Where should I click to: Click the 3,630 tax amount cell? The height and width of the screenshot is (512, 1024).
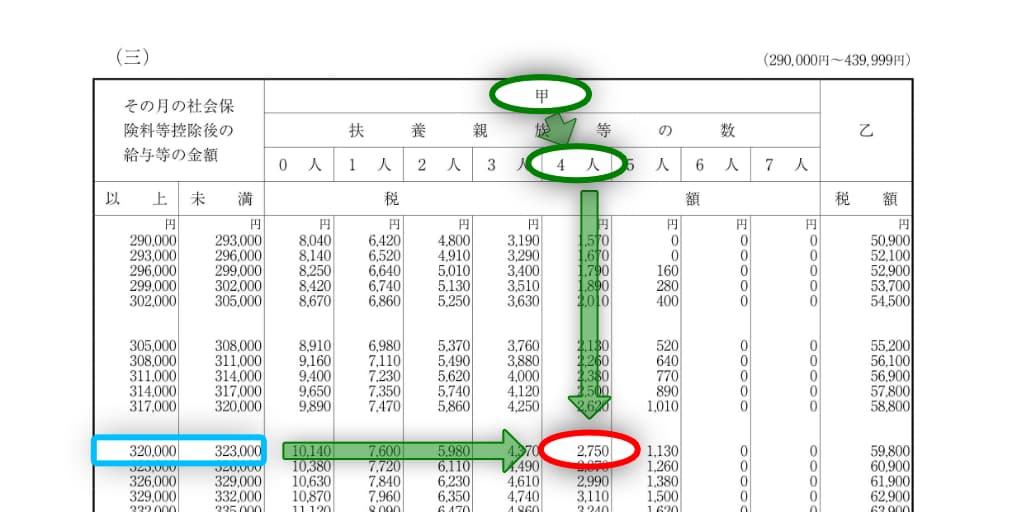click(x=523, y=301)
